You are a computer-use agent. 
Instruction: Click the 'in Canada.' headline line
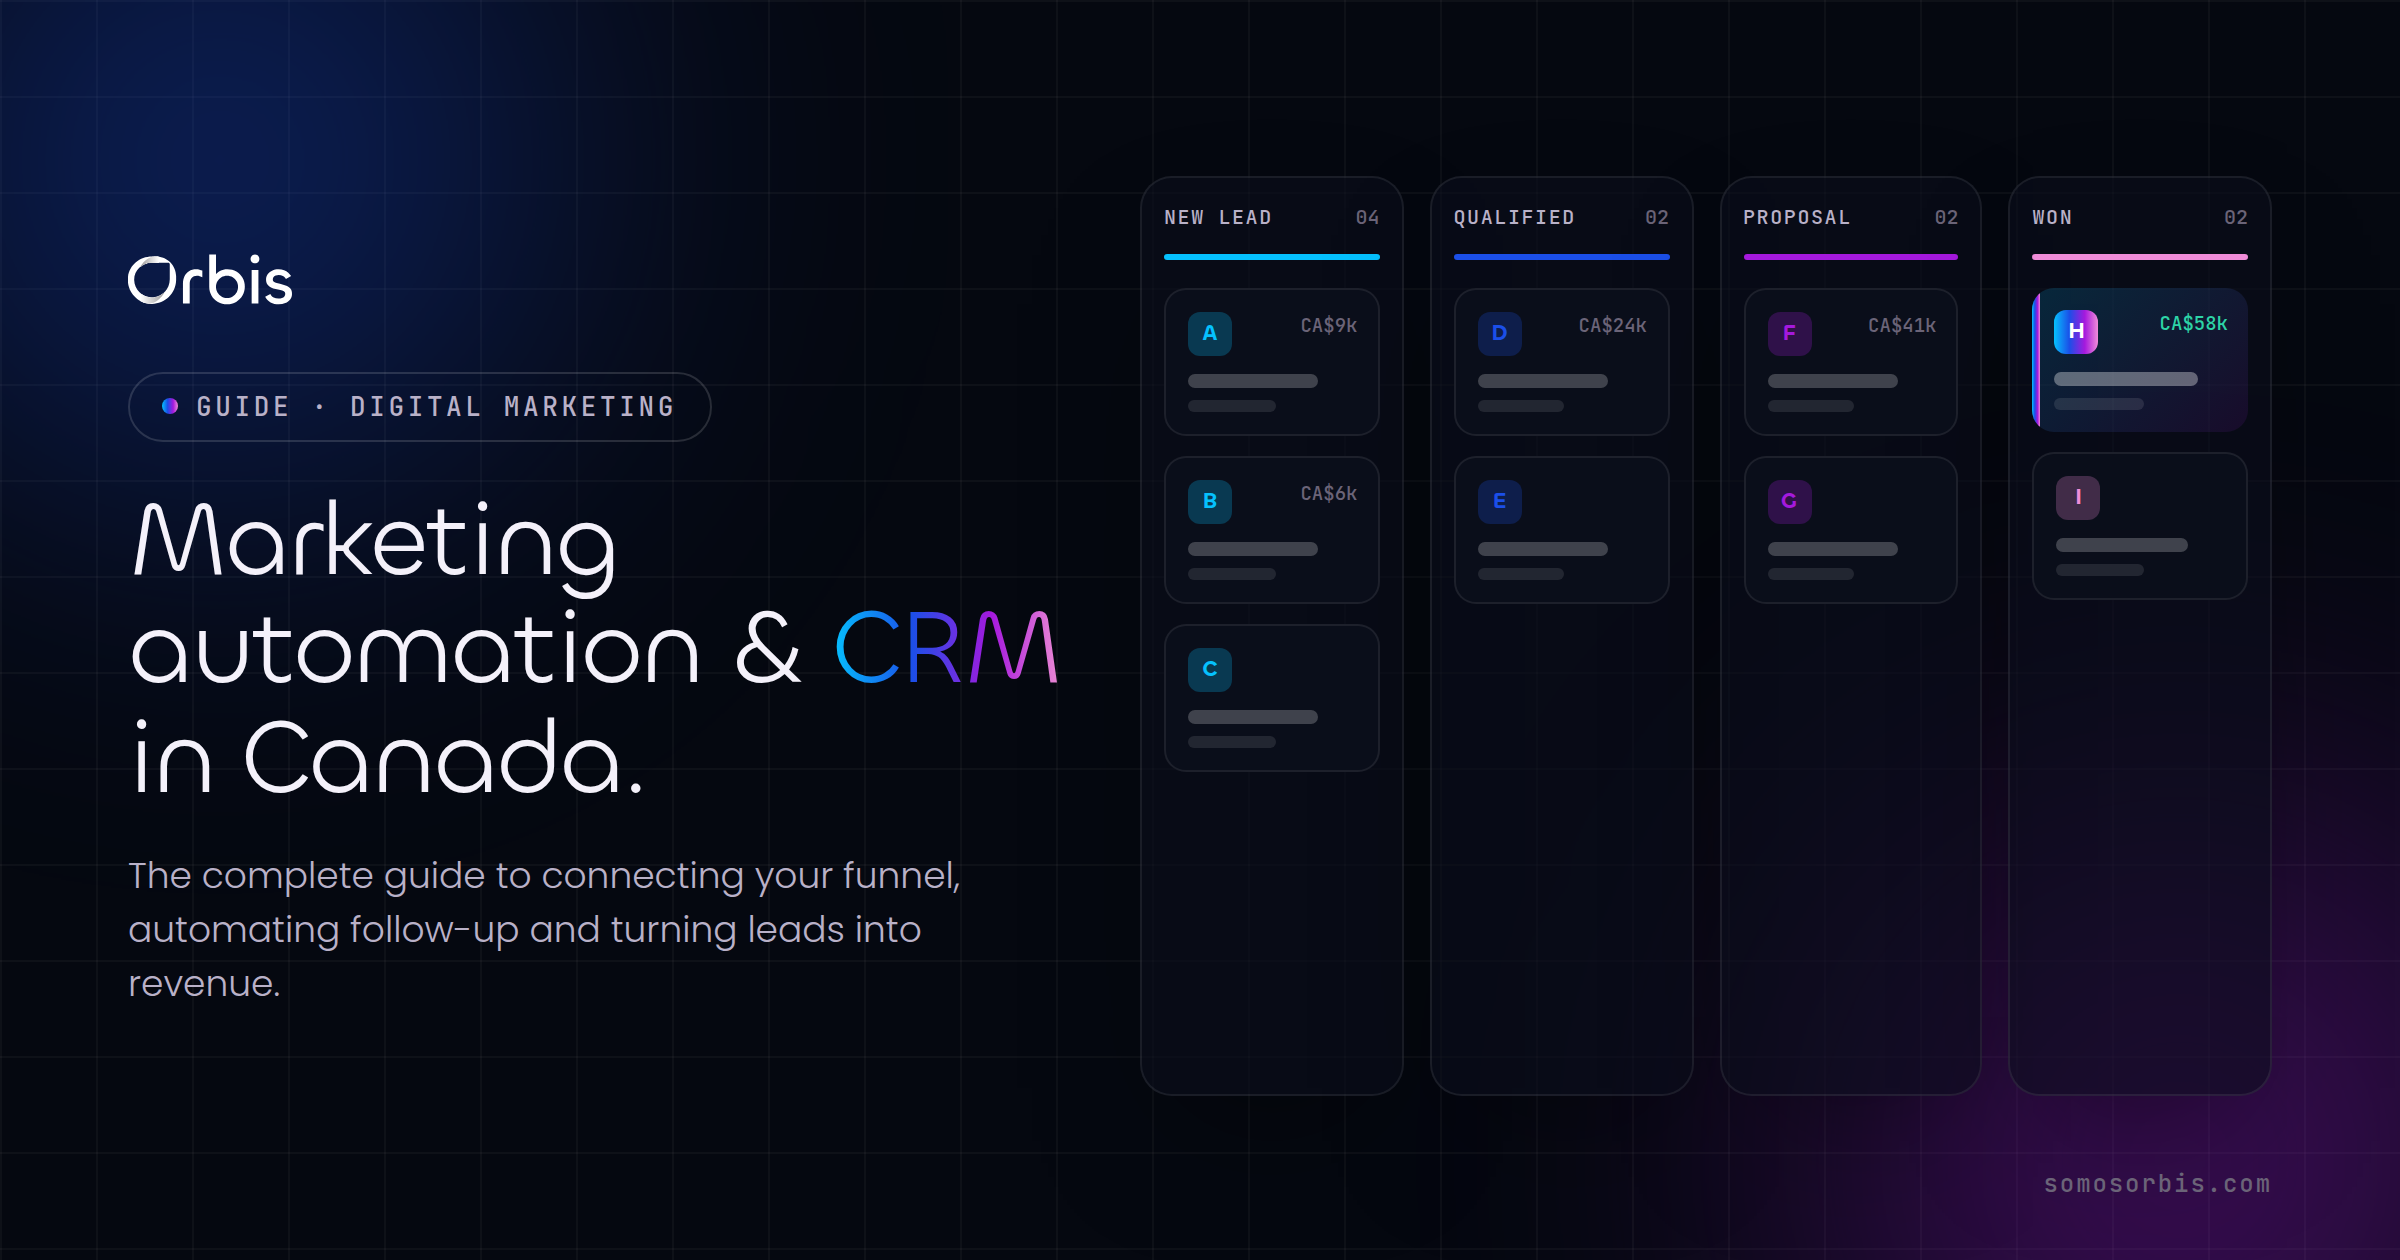387,757
